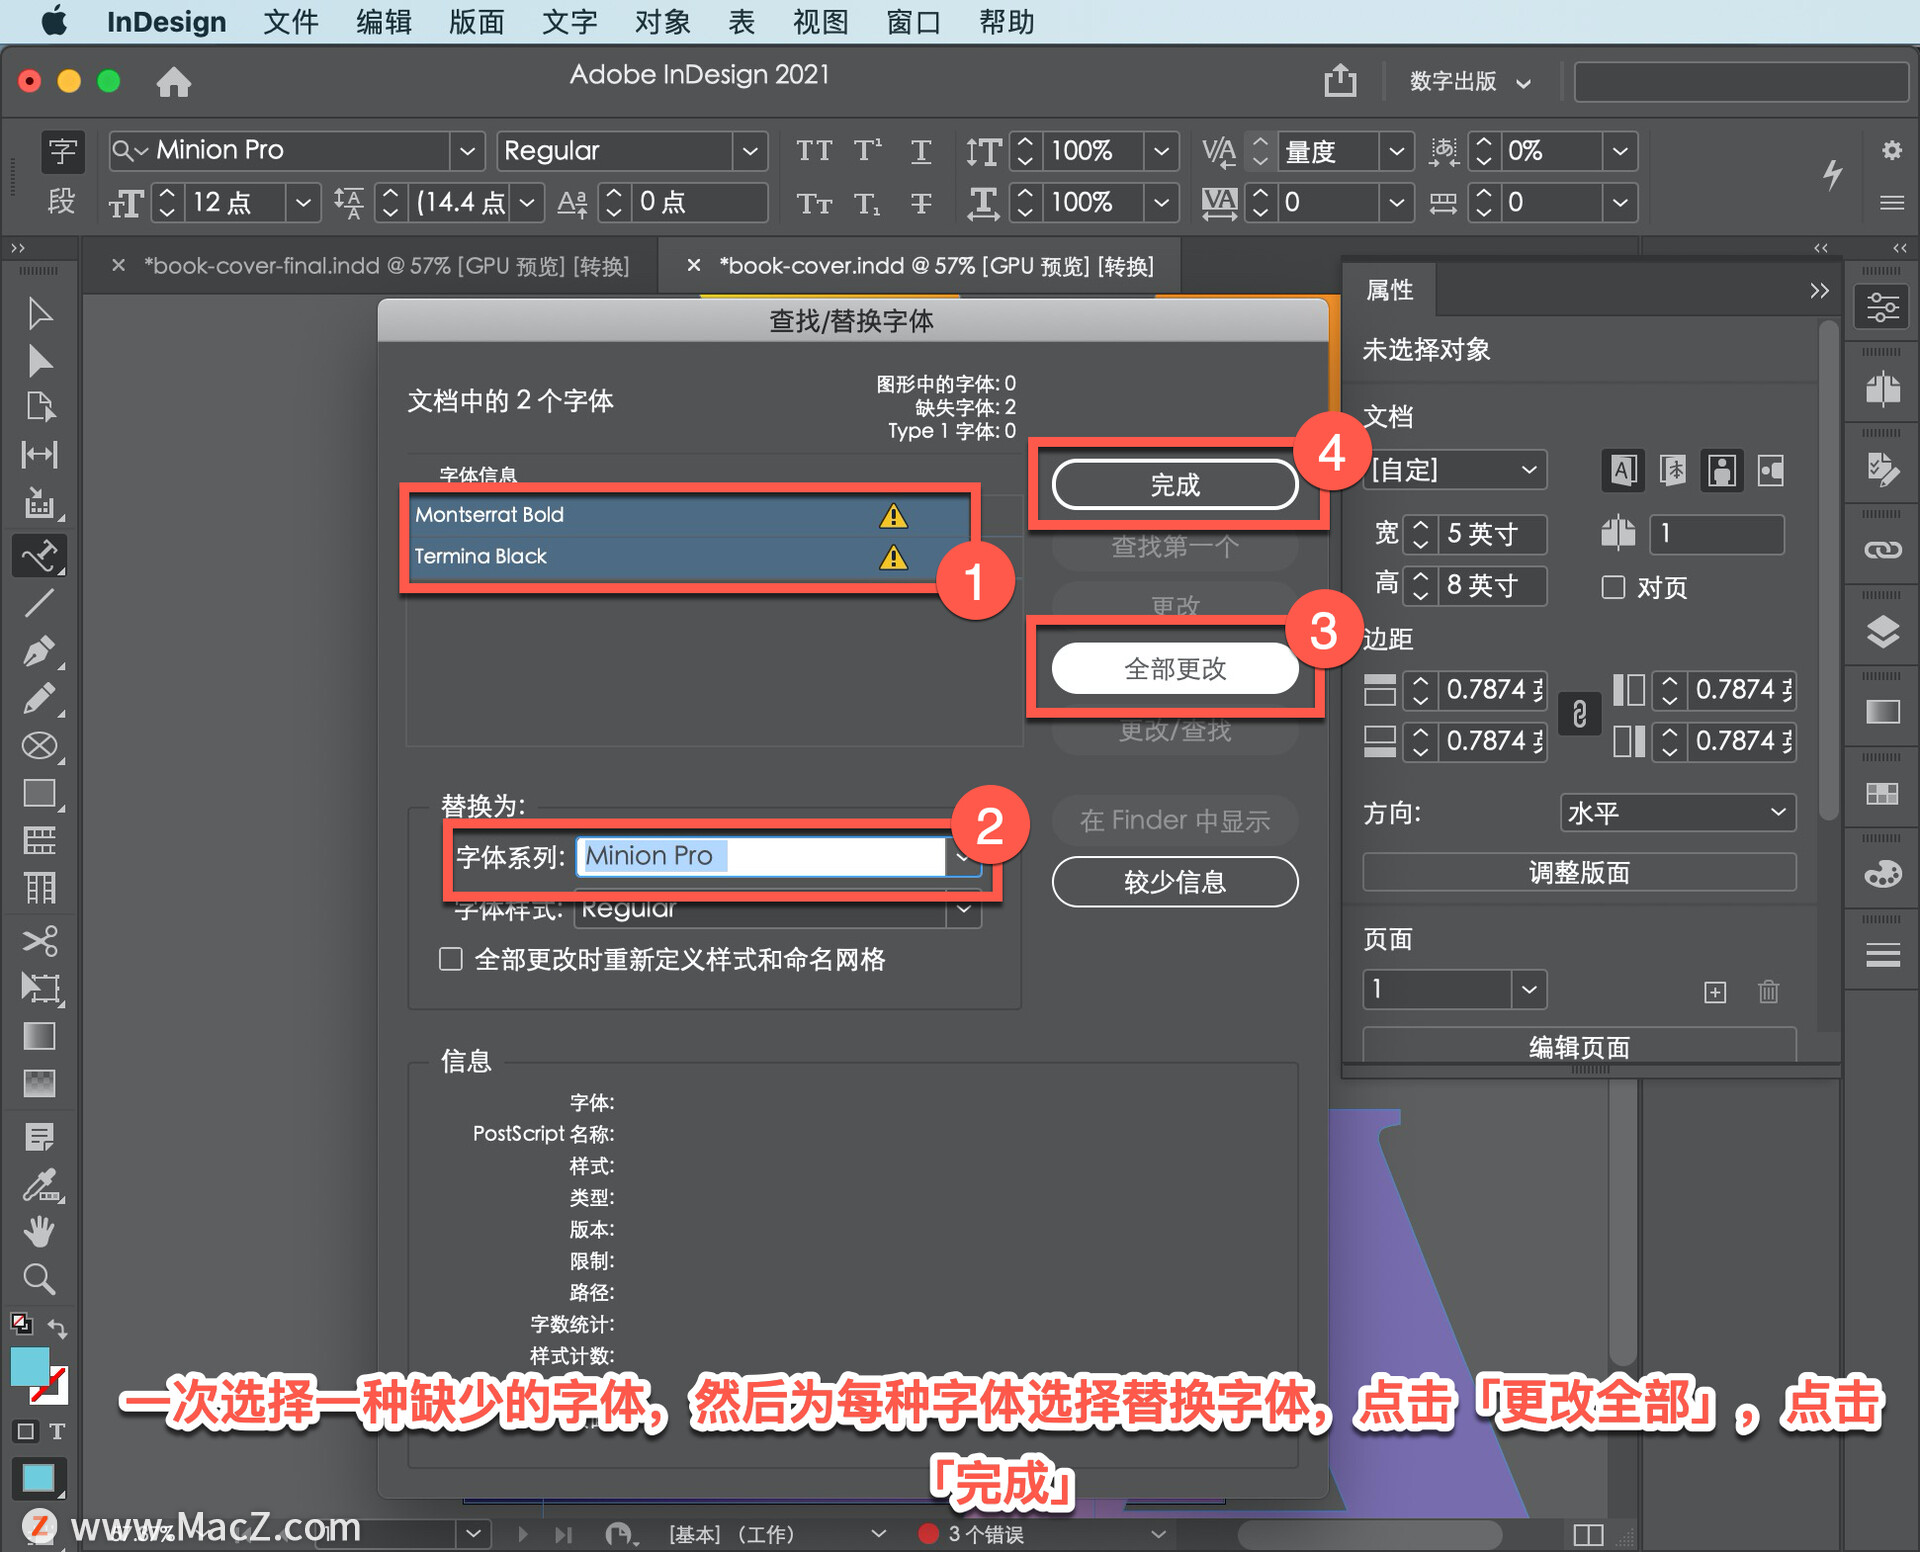This screenshot has height=1552, width=1920.
Task: Enable redefine styles when changing all checkbox
Action: tap(451, 960)
